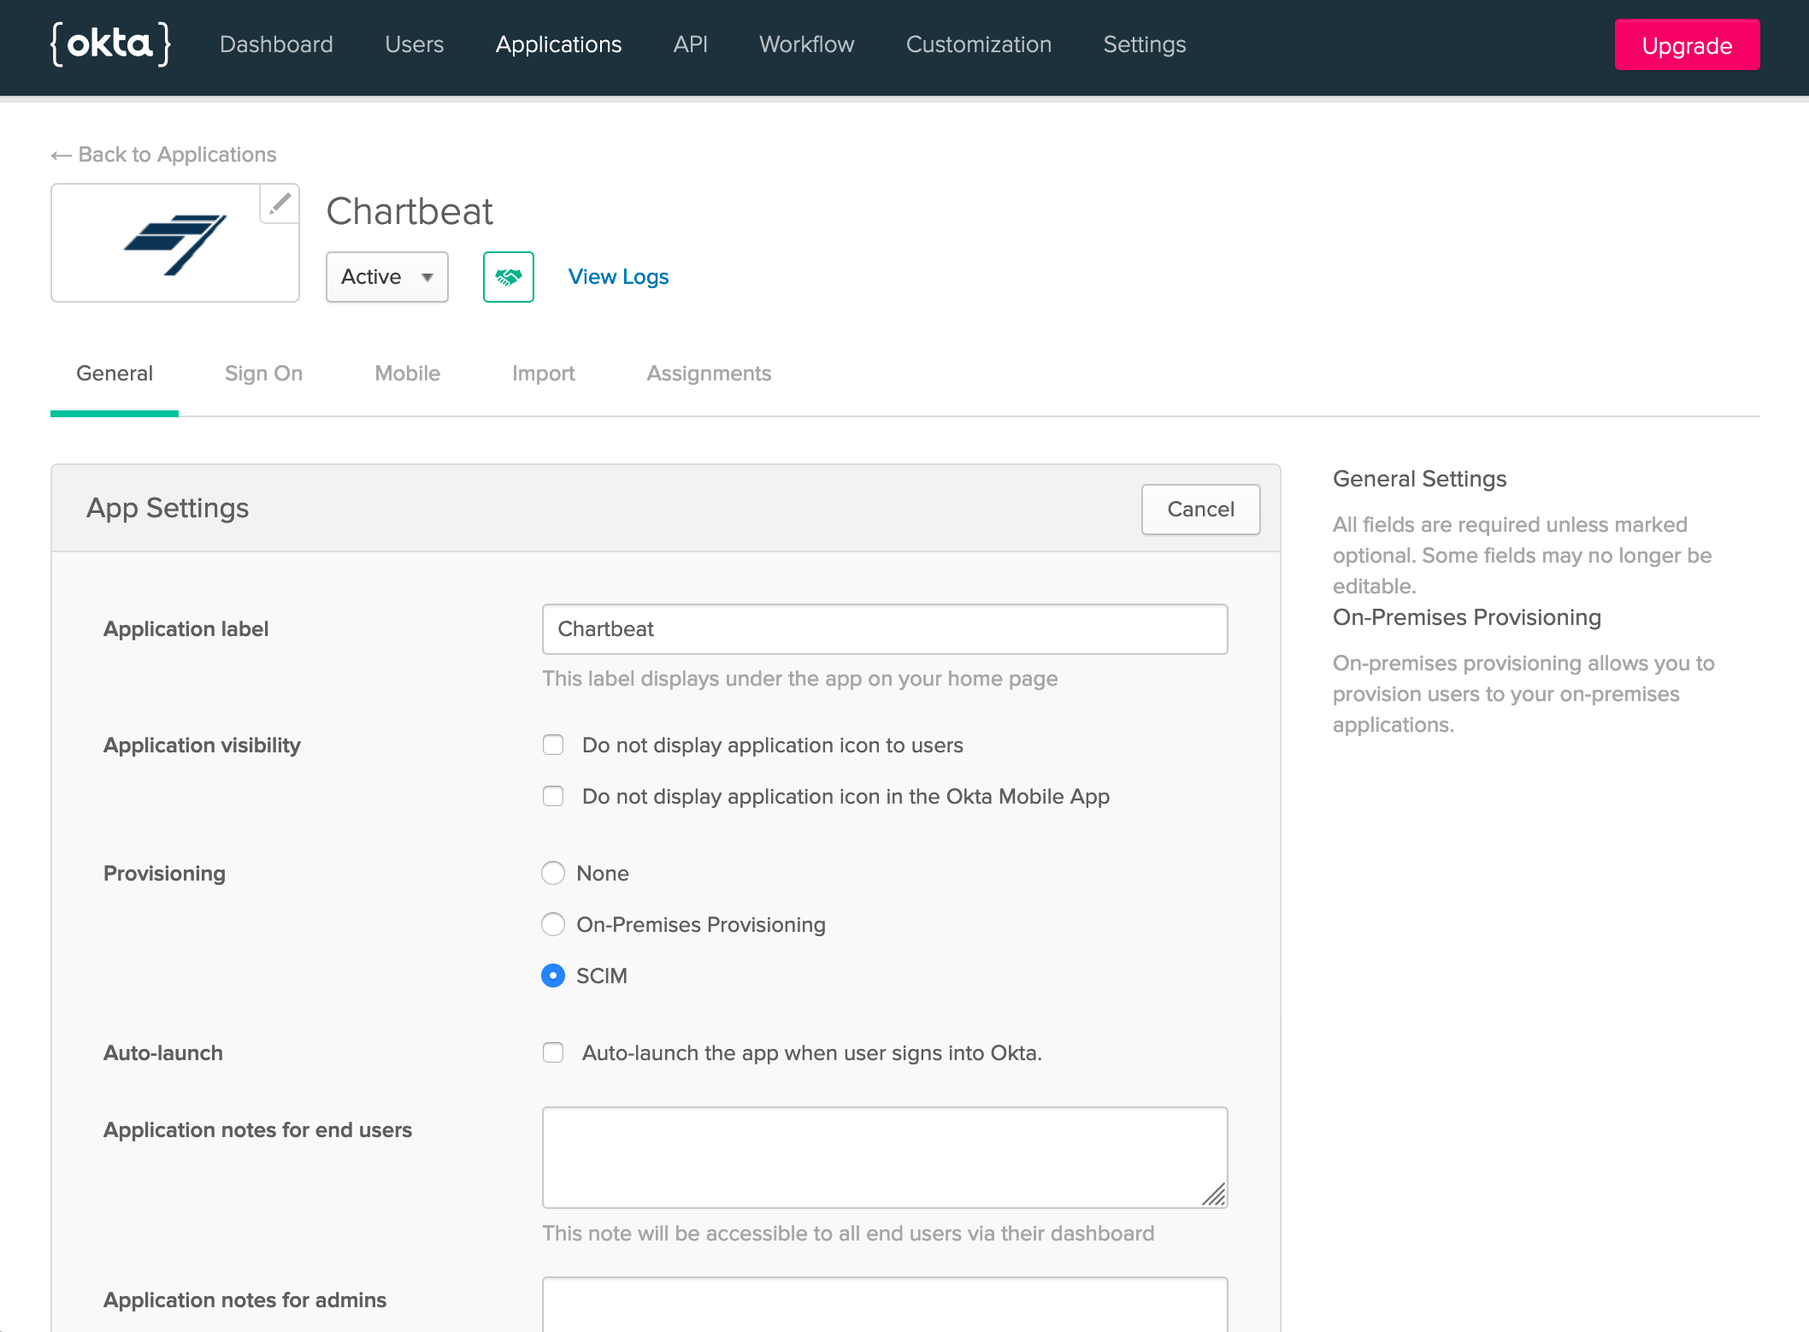Open View Logs link

coord(618,277)
